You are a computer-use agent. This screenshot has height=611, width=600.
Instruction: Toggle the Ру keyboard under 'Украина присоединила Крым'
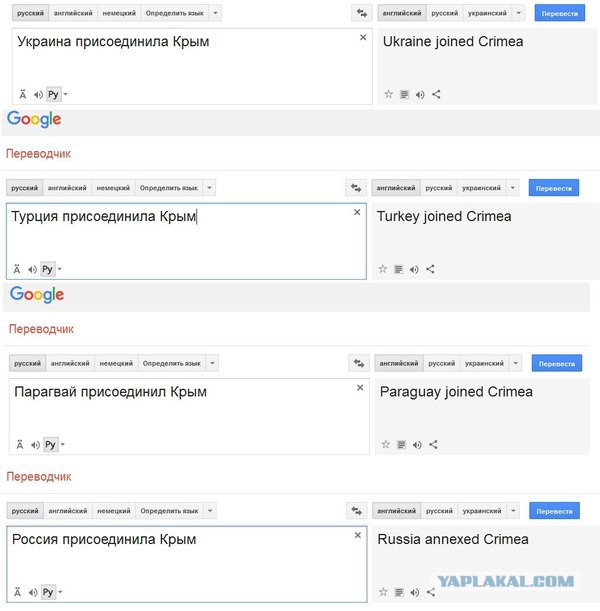[53, 94]
